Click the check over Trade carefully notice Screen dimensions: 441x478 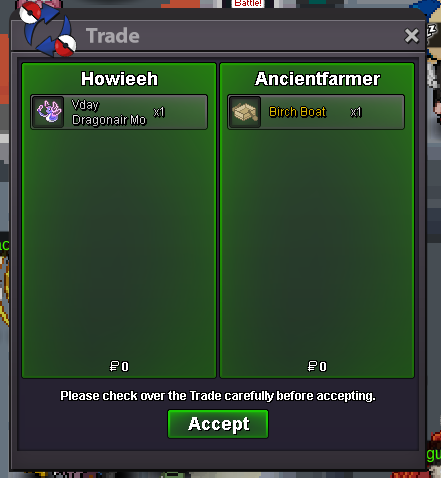click(x=218, y=396)
